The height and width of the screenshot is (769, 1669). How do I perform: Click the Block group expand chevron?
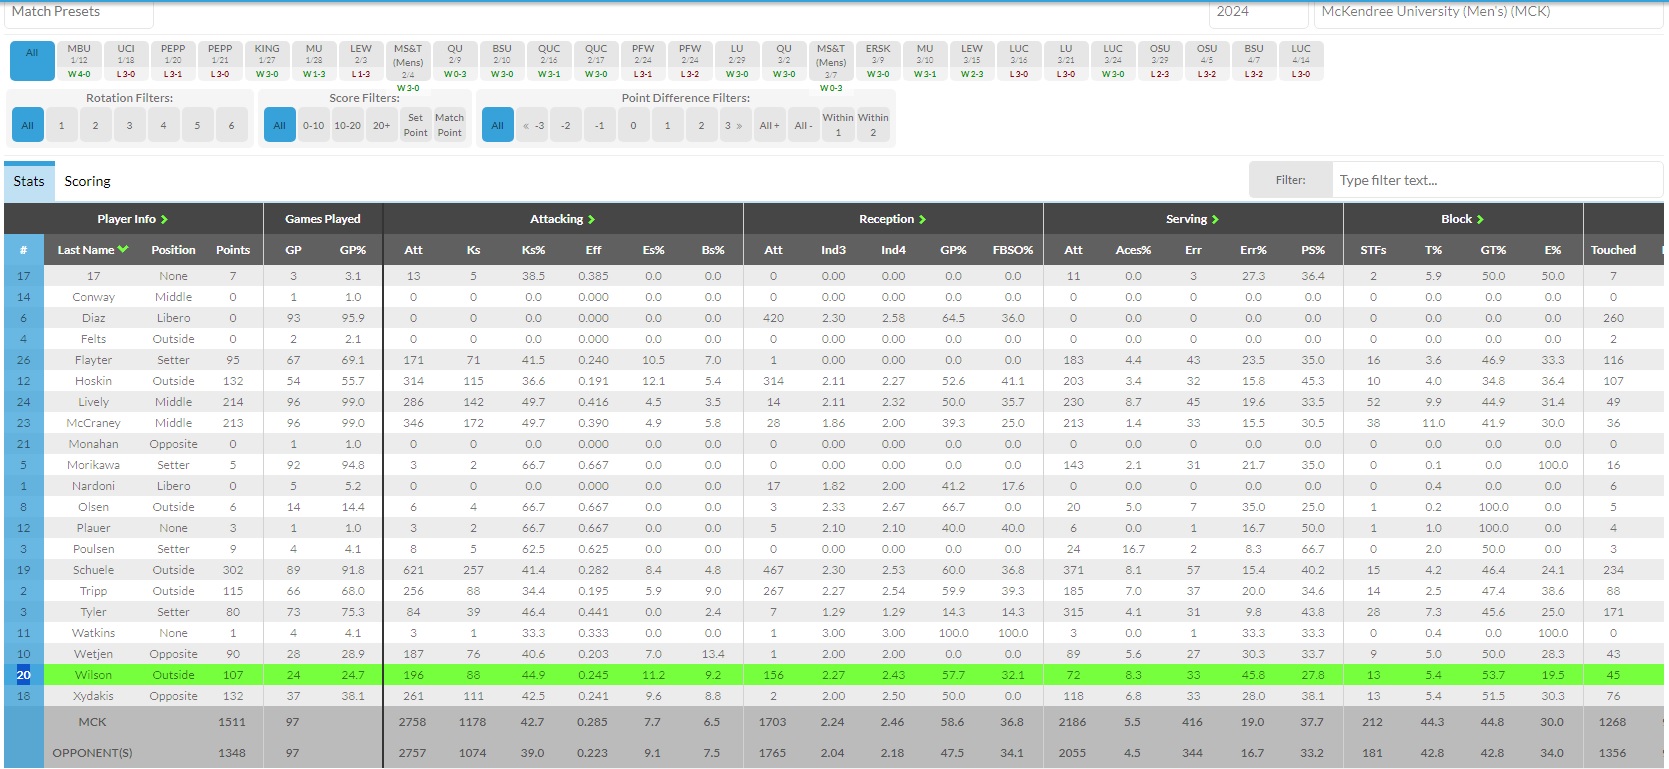pos(1480,220)
